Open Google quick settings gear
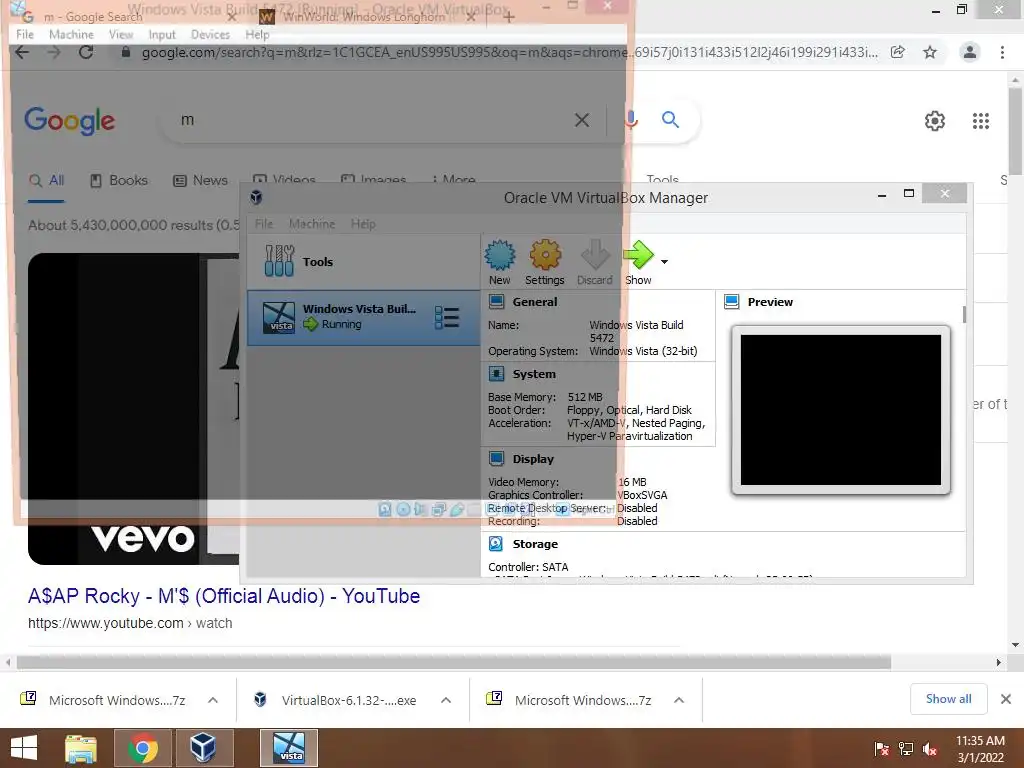Viewport: 1024px width, 768px height. (x=935, y=121)
